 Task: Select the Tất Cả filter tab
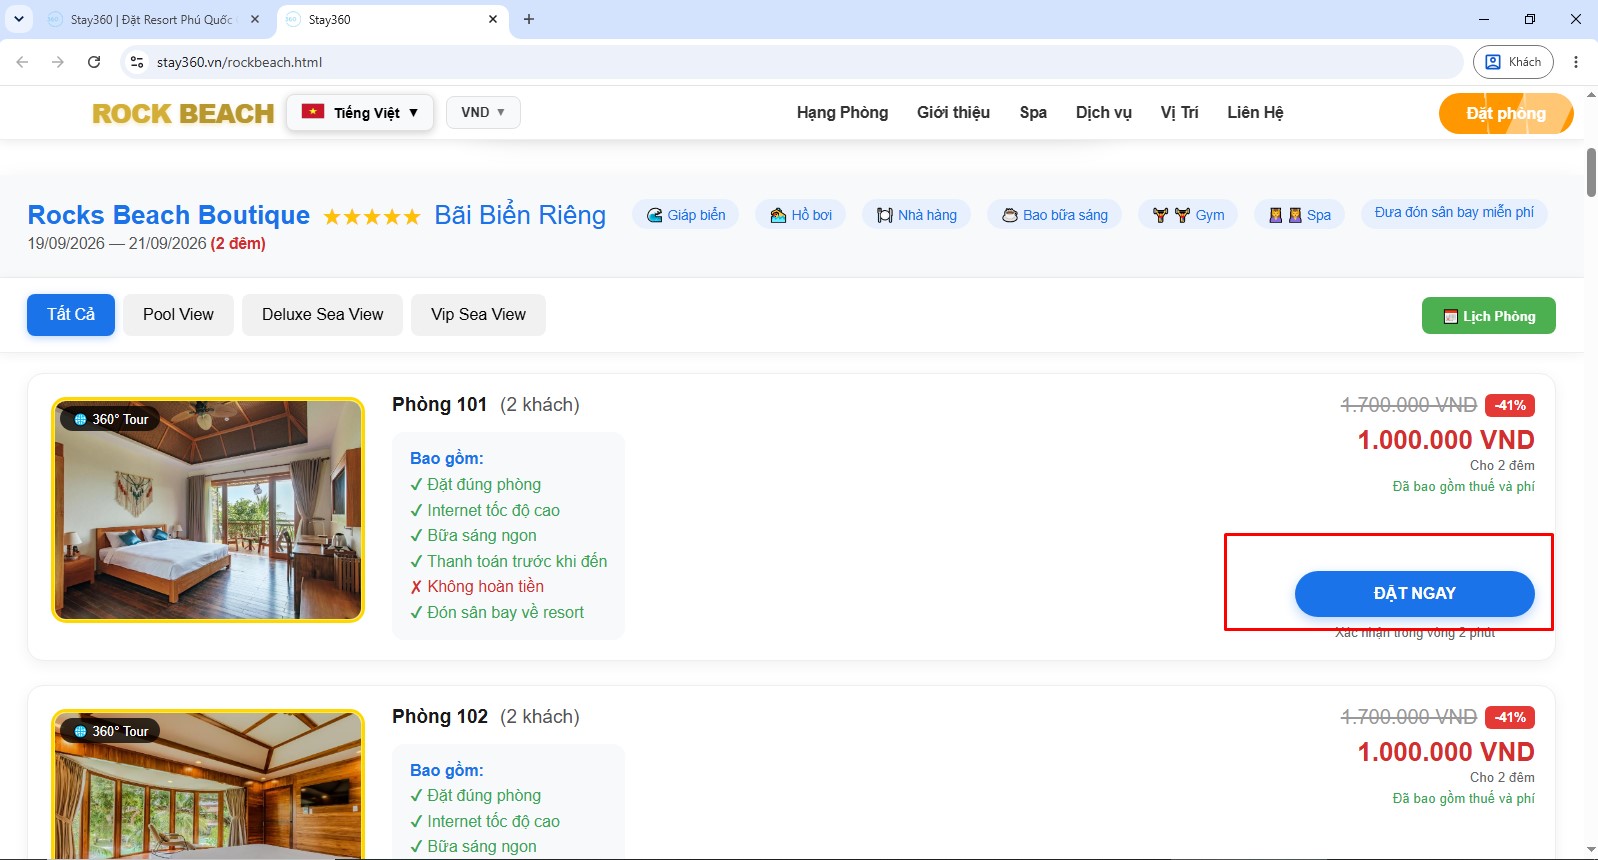71,315
